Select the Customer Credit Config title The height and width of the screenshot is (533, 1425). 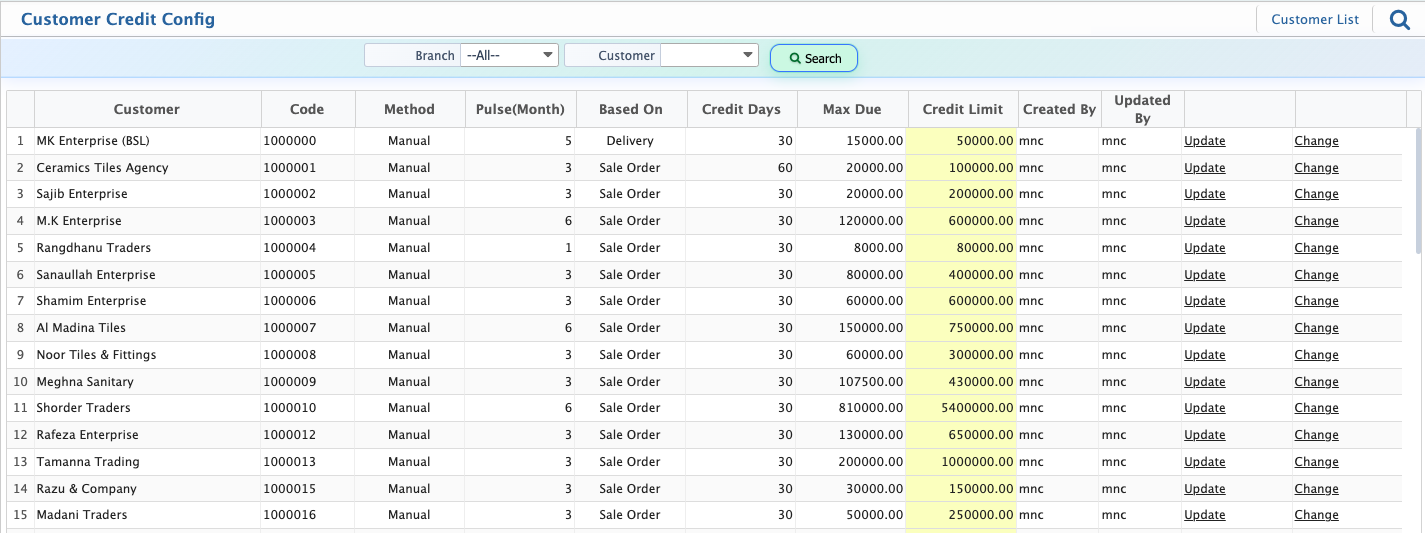point(118,19)
